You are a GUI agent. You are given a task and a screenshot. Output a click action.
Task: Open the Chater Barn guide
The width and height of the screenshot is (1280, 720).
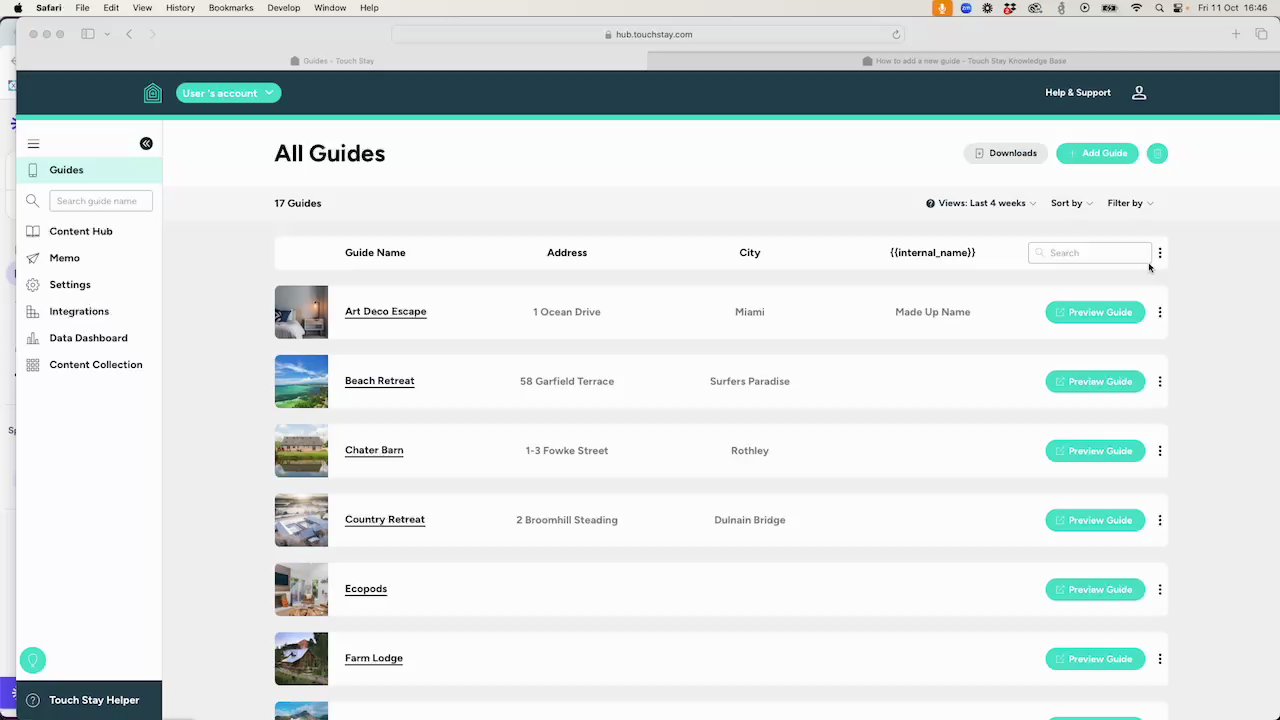(374, 450)
